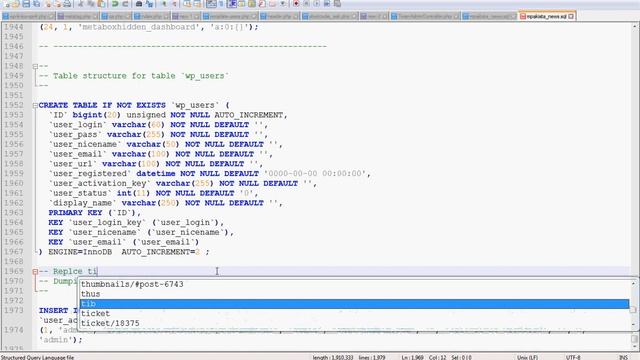640x360 pixels.
Task: Click the Zoom Out toolbar icon
Action: [174, 4]
